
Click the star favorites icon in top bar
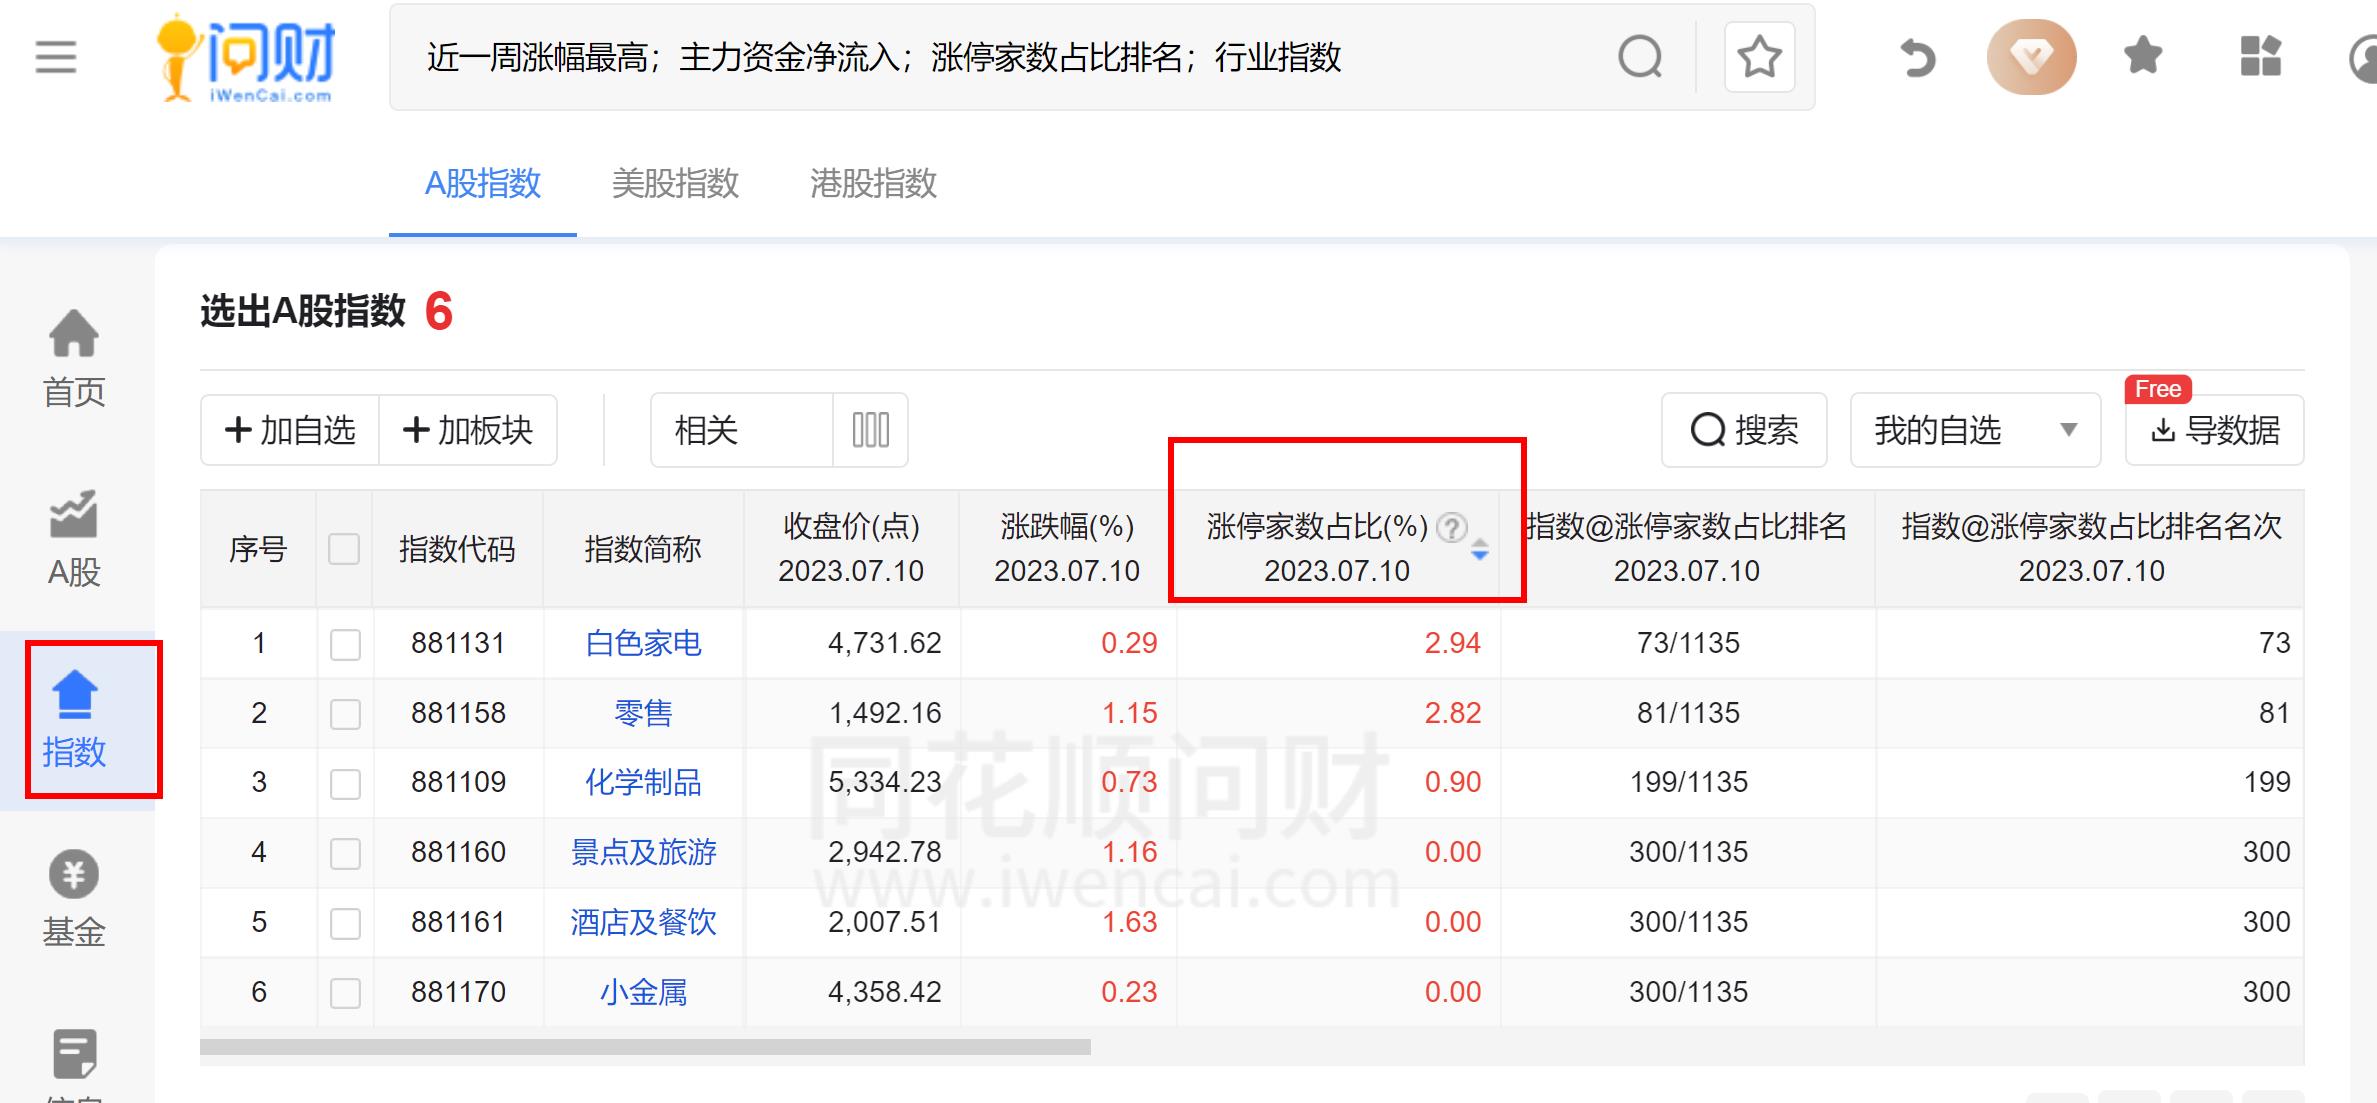click(x=2142, y=57)
